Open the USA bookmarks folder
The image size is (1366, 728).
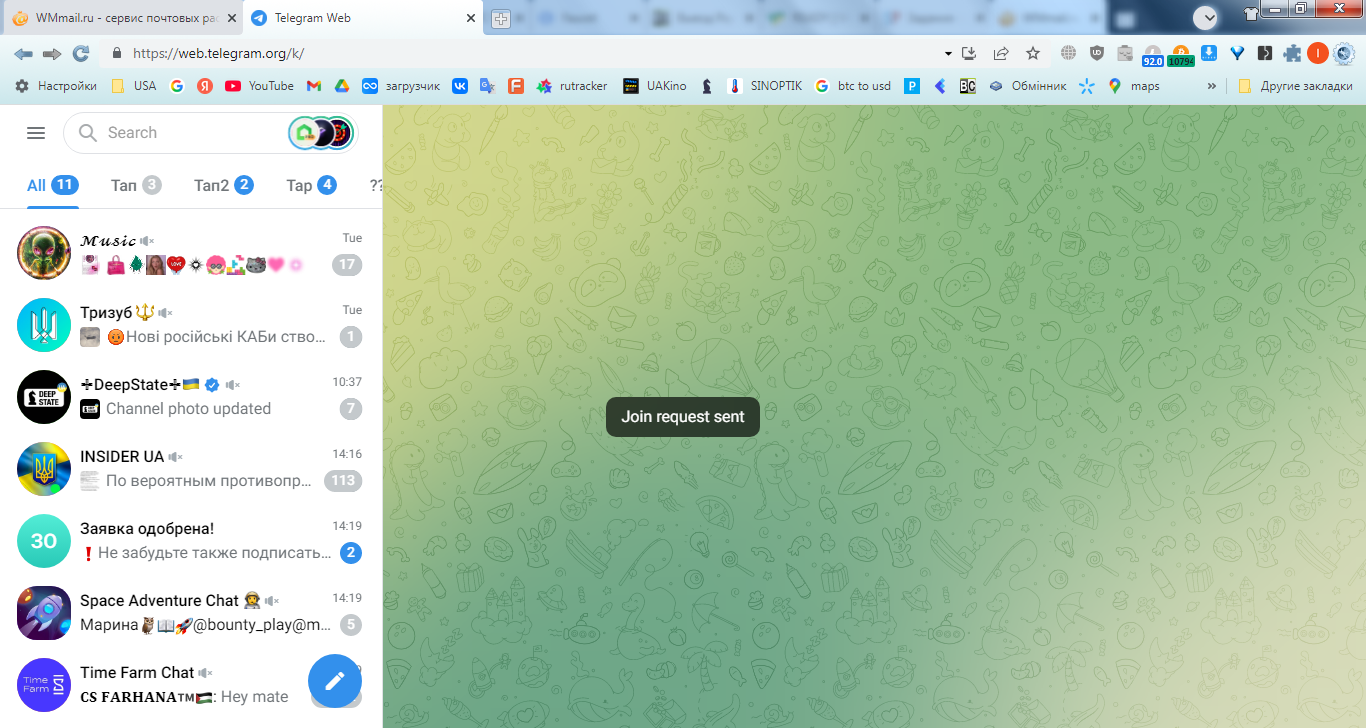click(x=134, y=86)
